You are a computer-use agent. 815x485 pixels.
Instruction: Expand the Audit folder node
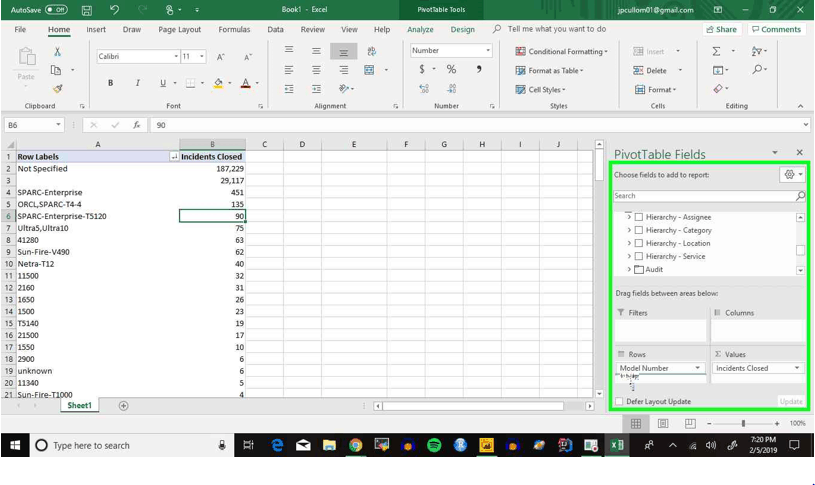point(629,269)
